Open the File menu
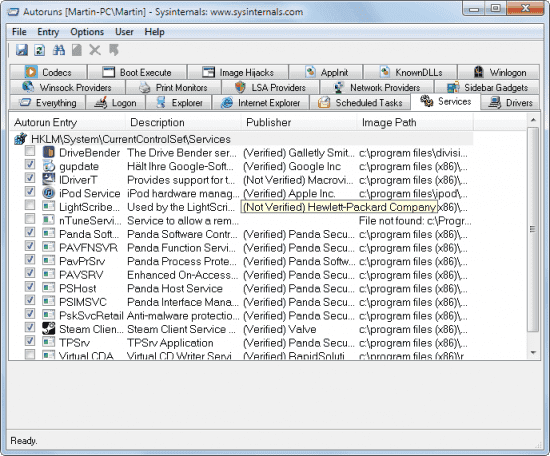 tap(19, 32)
